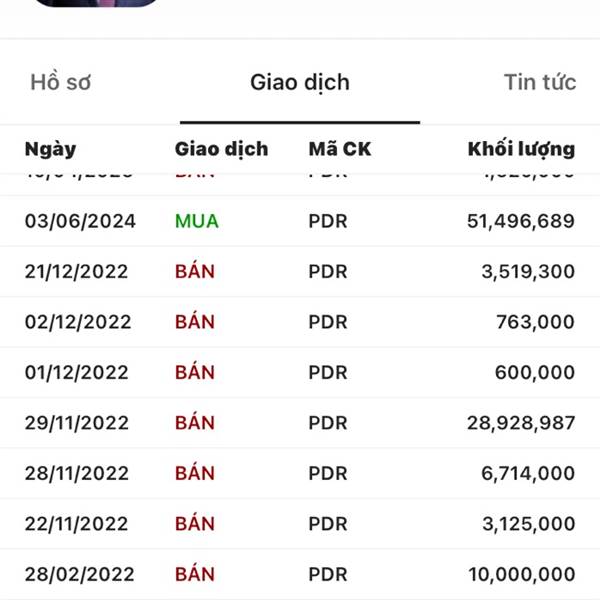Select the Giao dịch tab
This screenshot has height=600, width=600.
[300, 82]
